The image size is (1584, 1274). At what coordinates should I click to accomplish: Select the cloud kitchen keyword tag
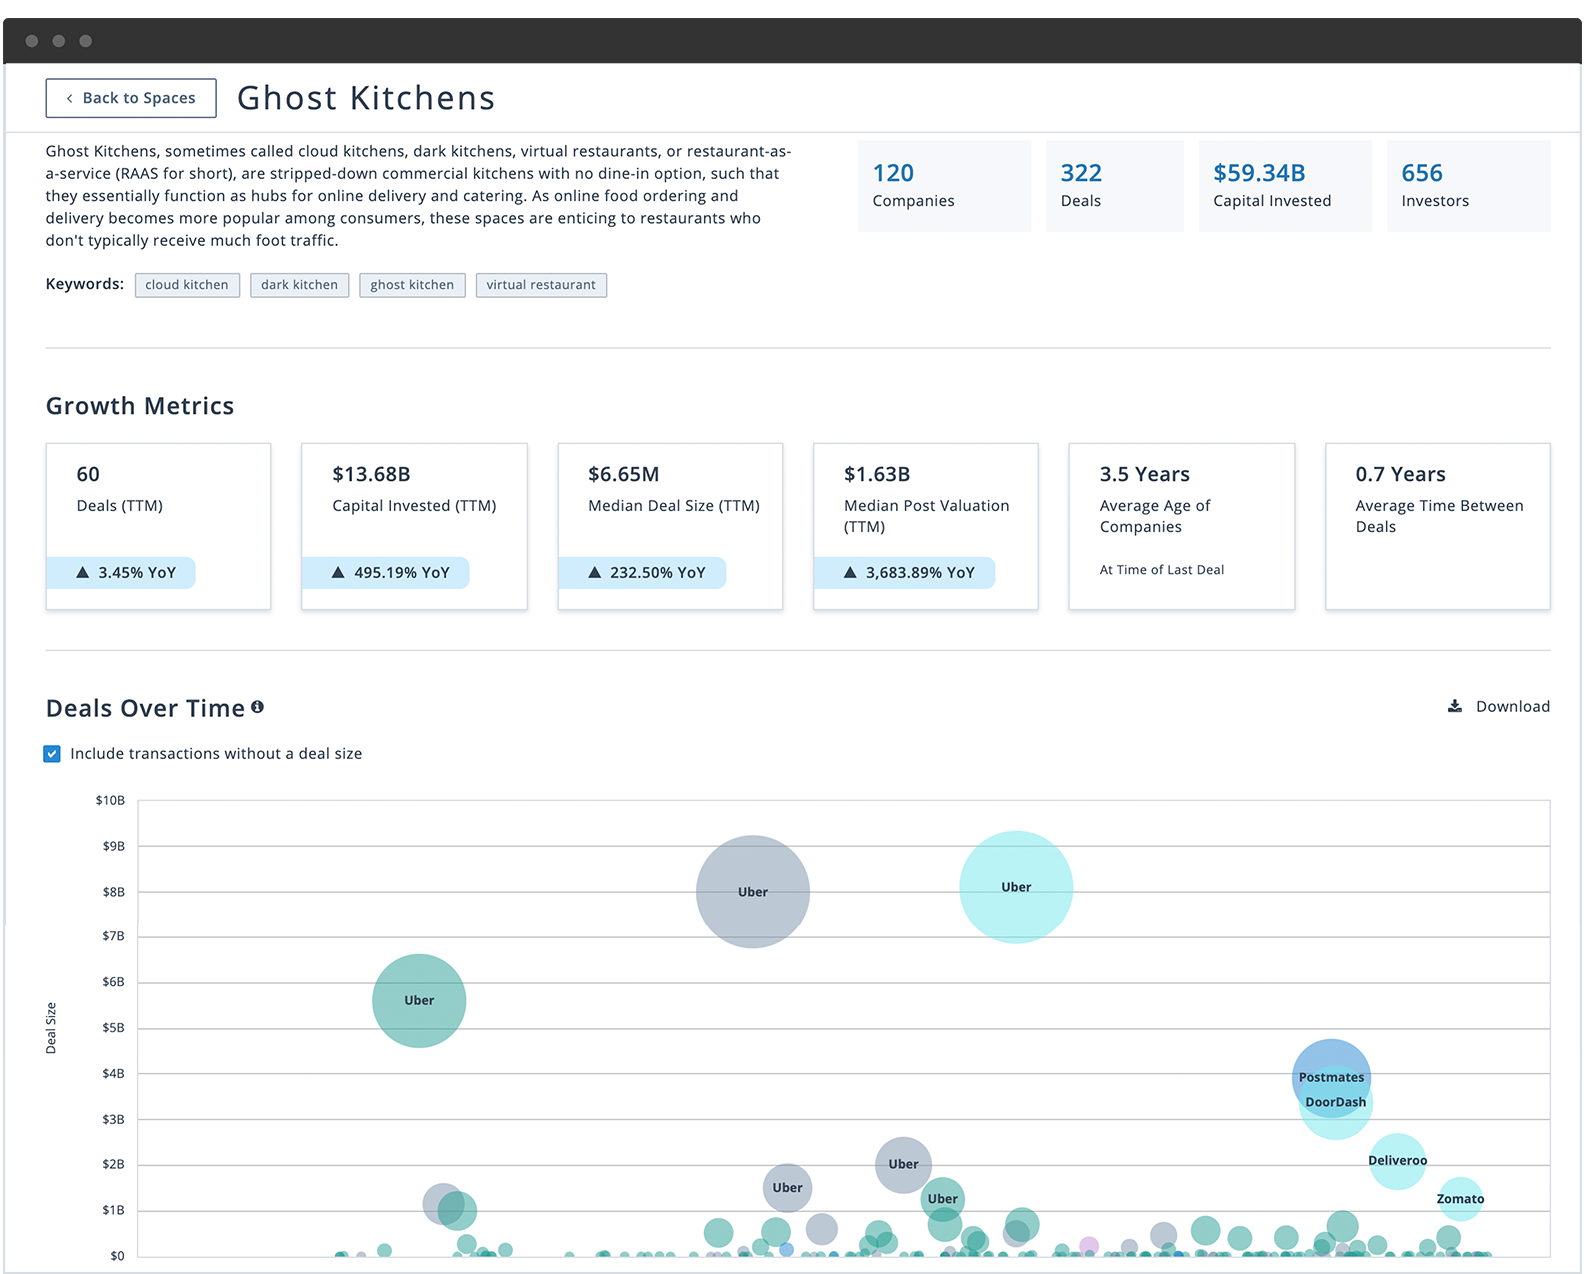click(187, 285)
